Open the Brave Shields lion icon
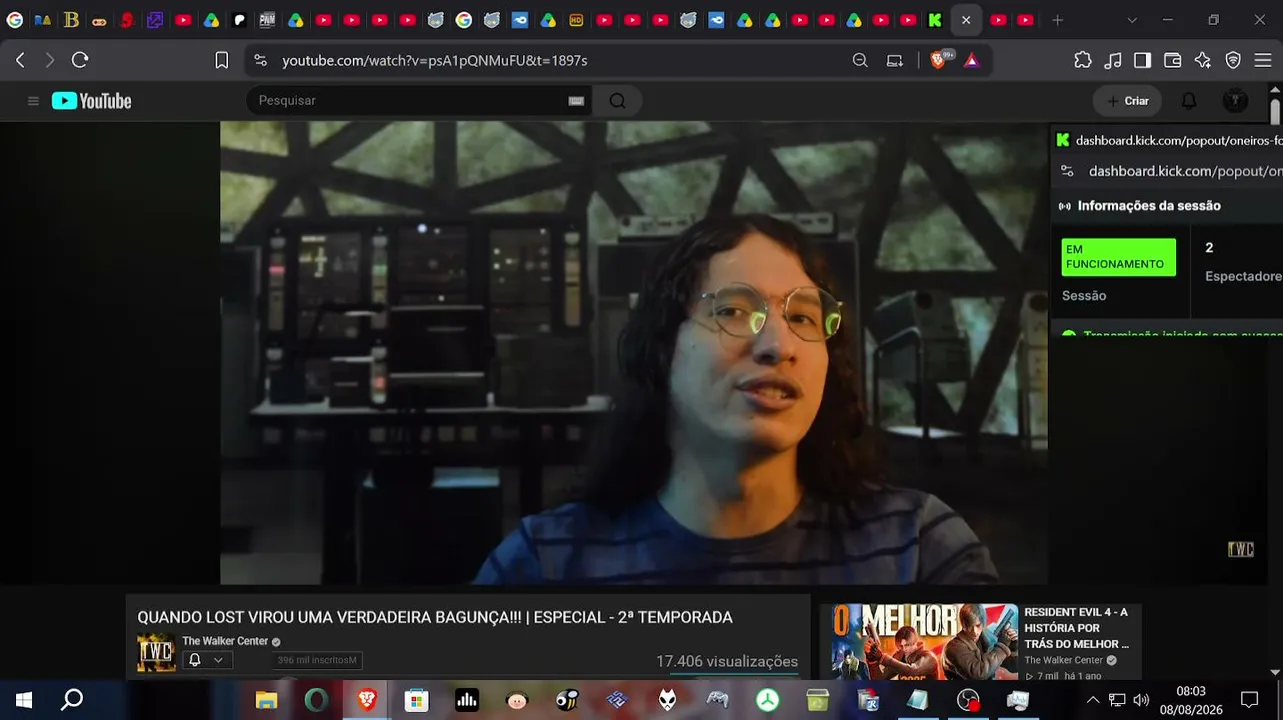This screenshot has height=720, width=1283. [x=938, y=60]
